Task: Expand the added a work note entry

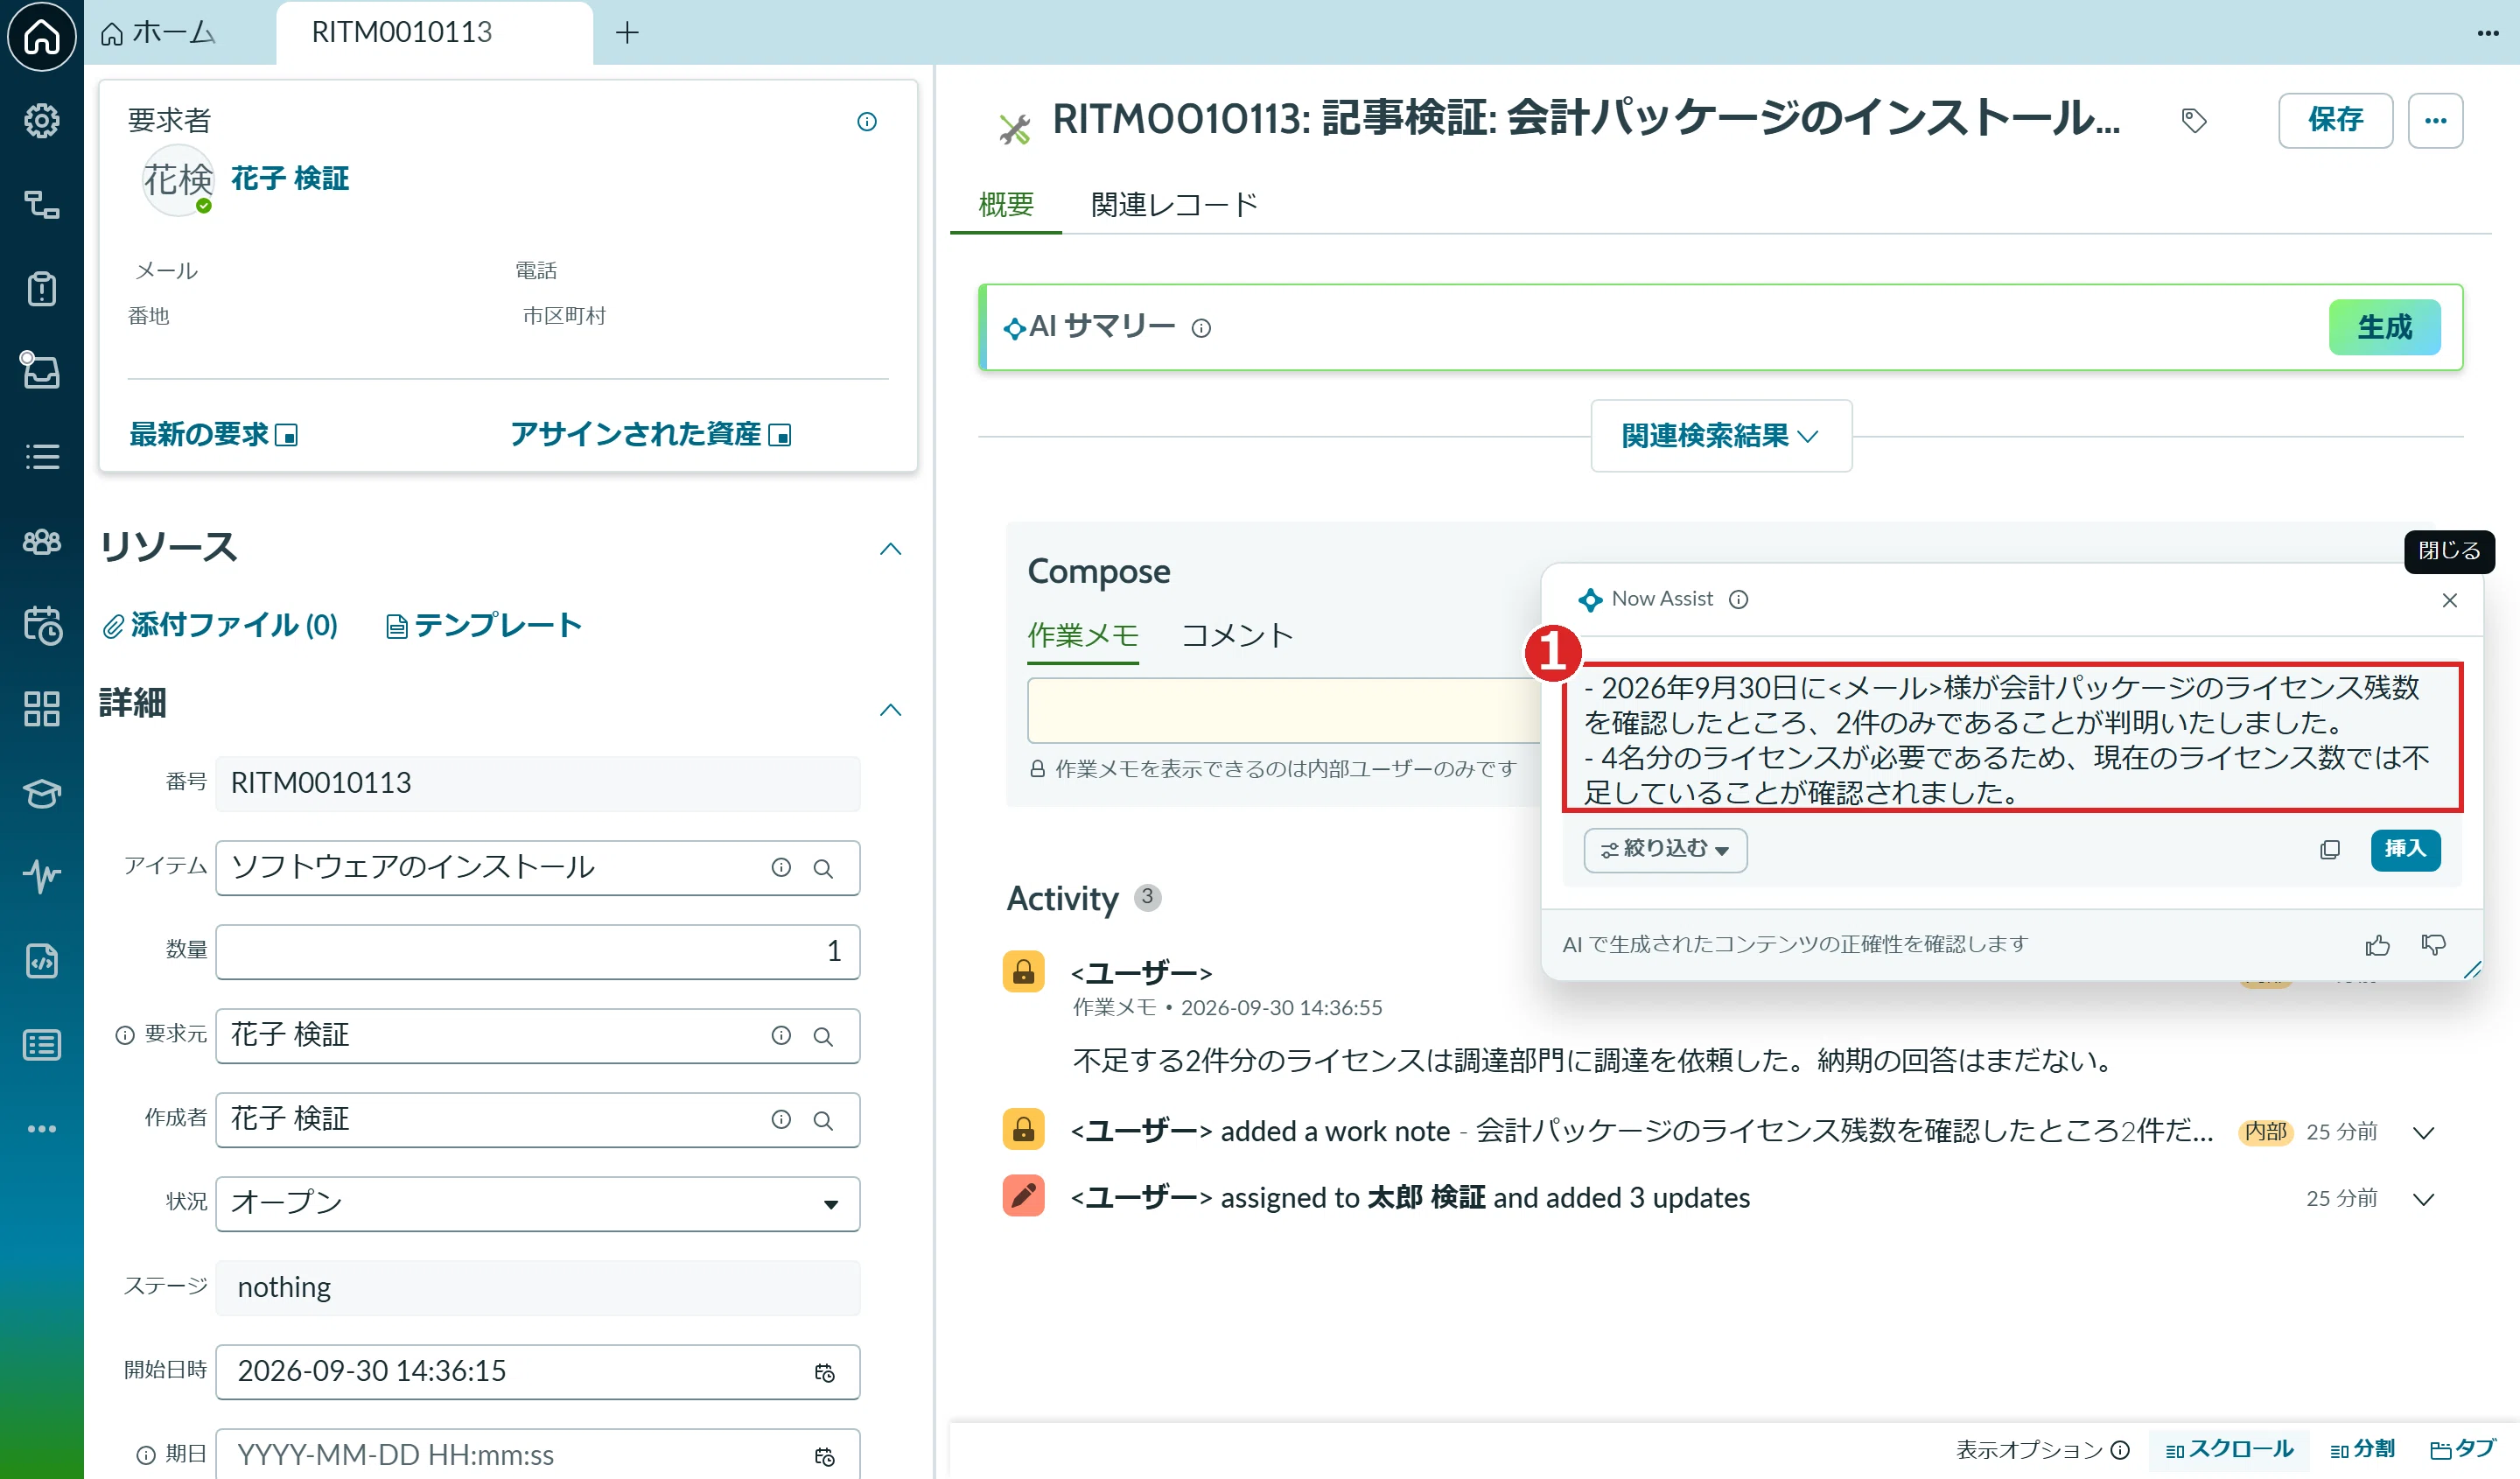Action: click(2423, 1133)
